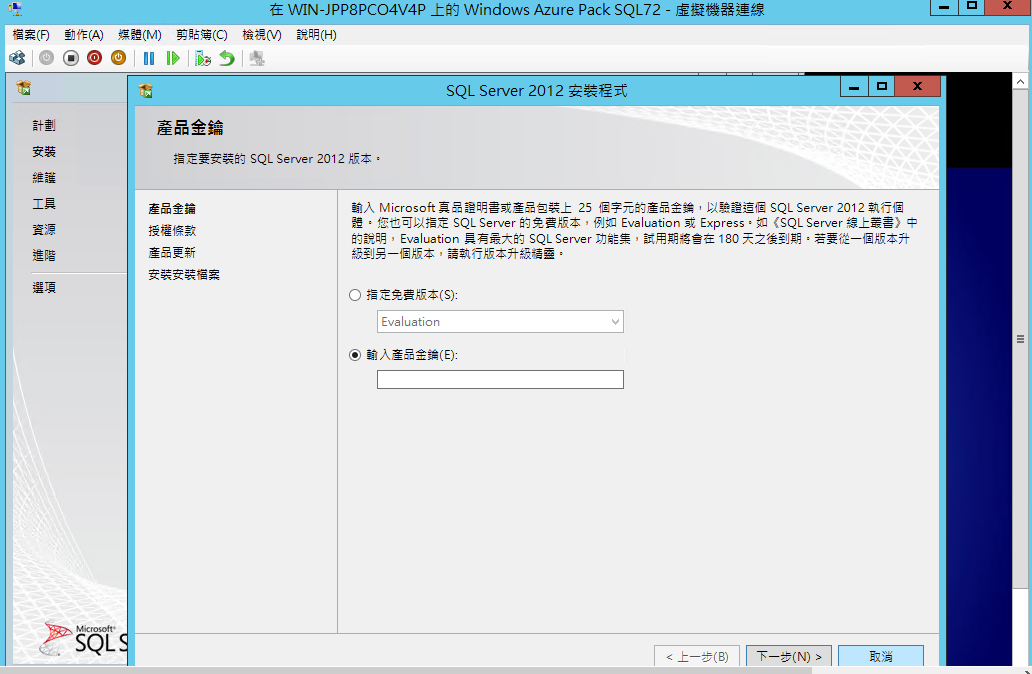Image resolution: width=1032 pixels, height=674 pixels.
Task: Click the 產品金鑰 step in wizard list
Action: 172,209
